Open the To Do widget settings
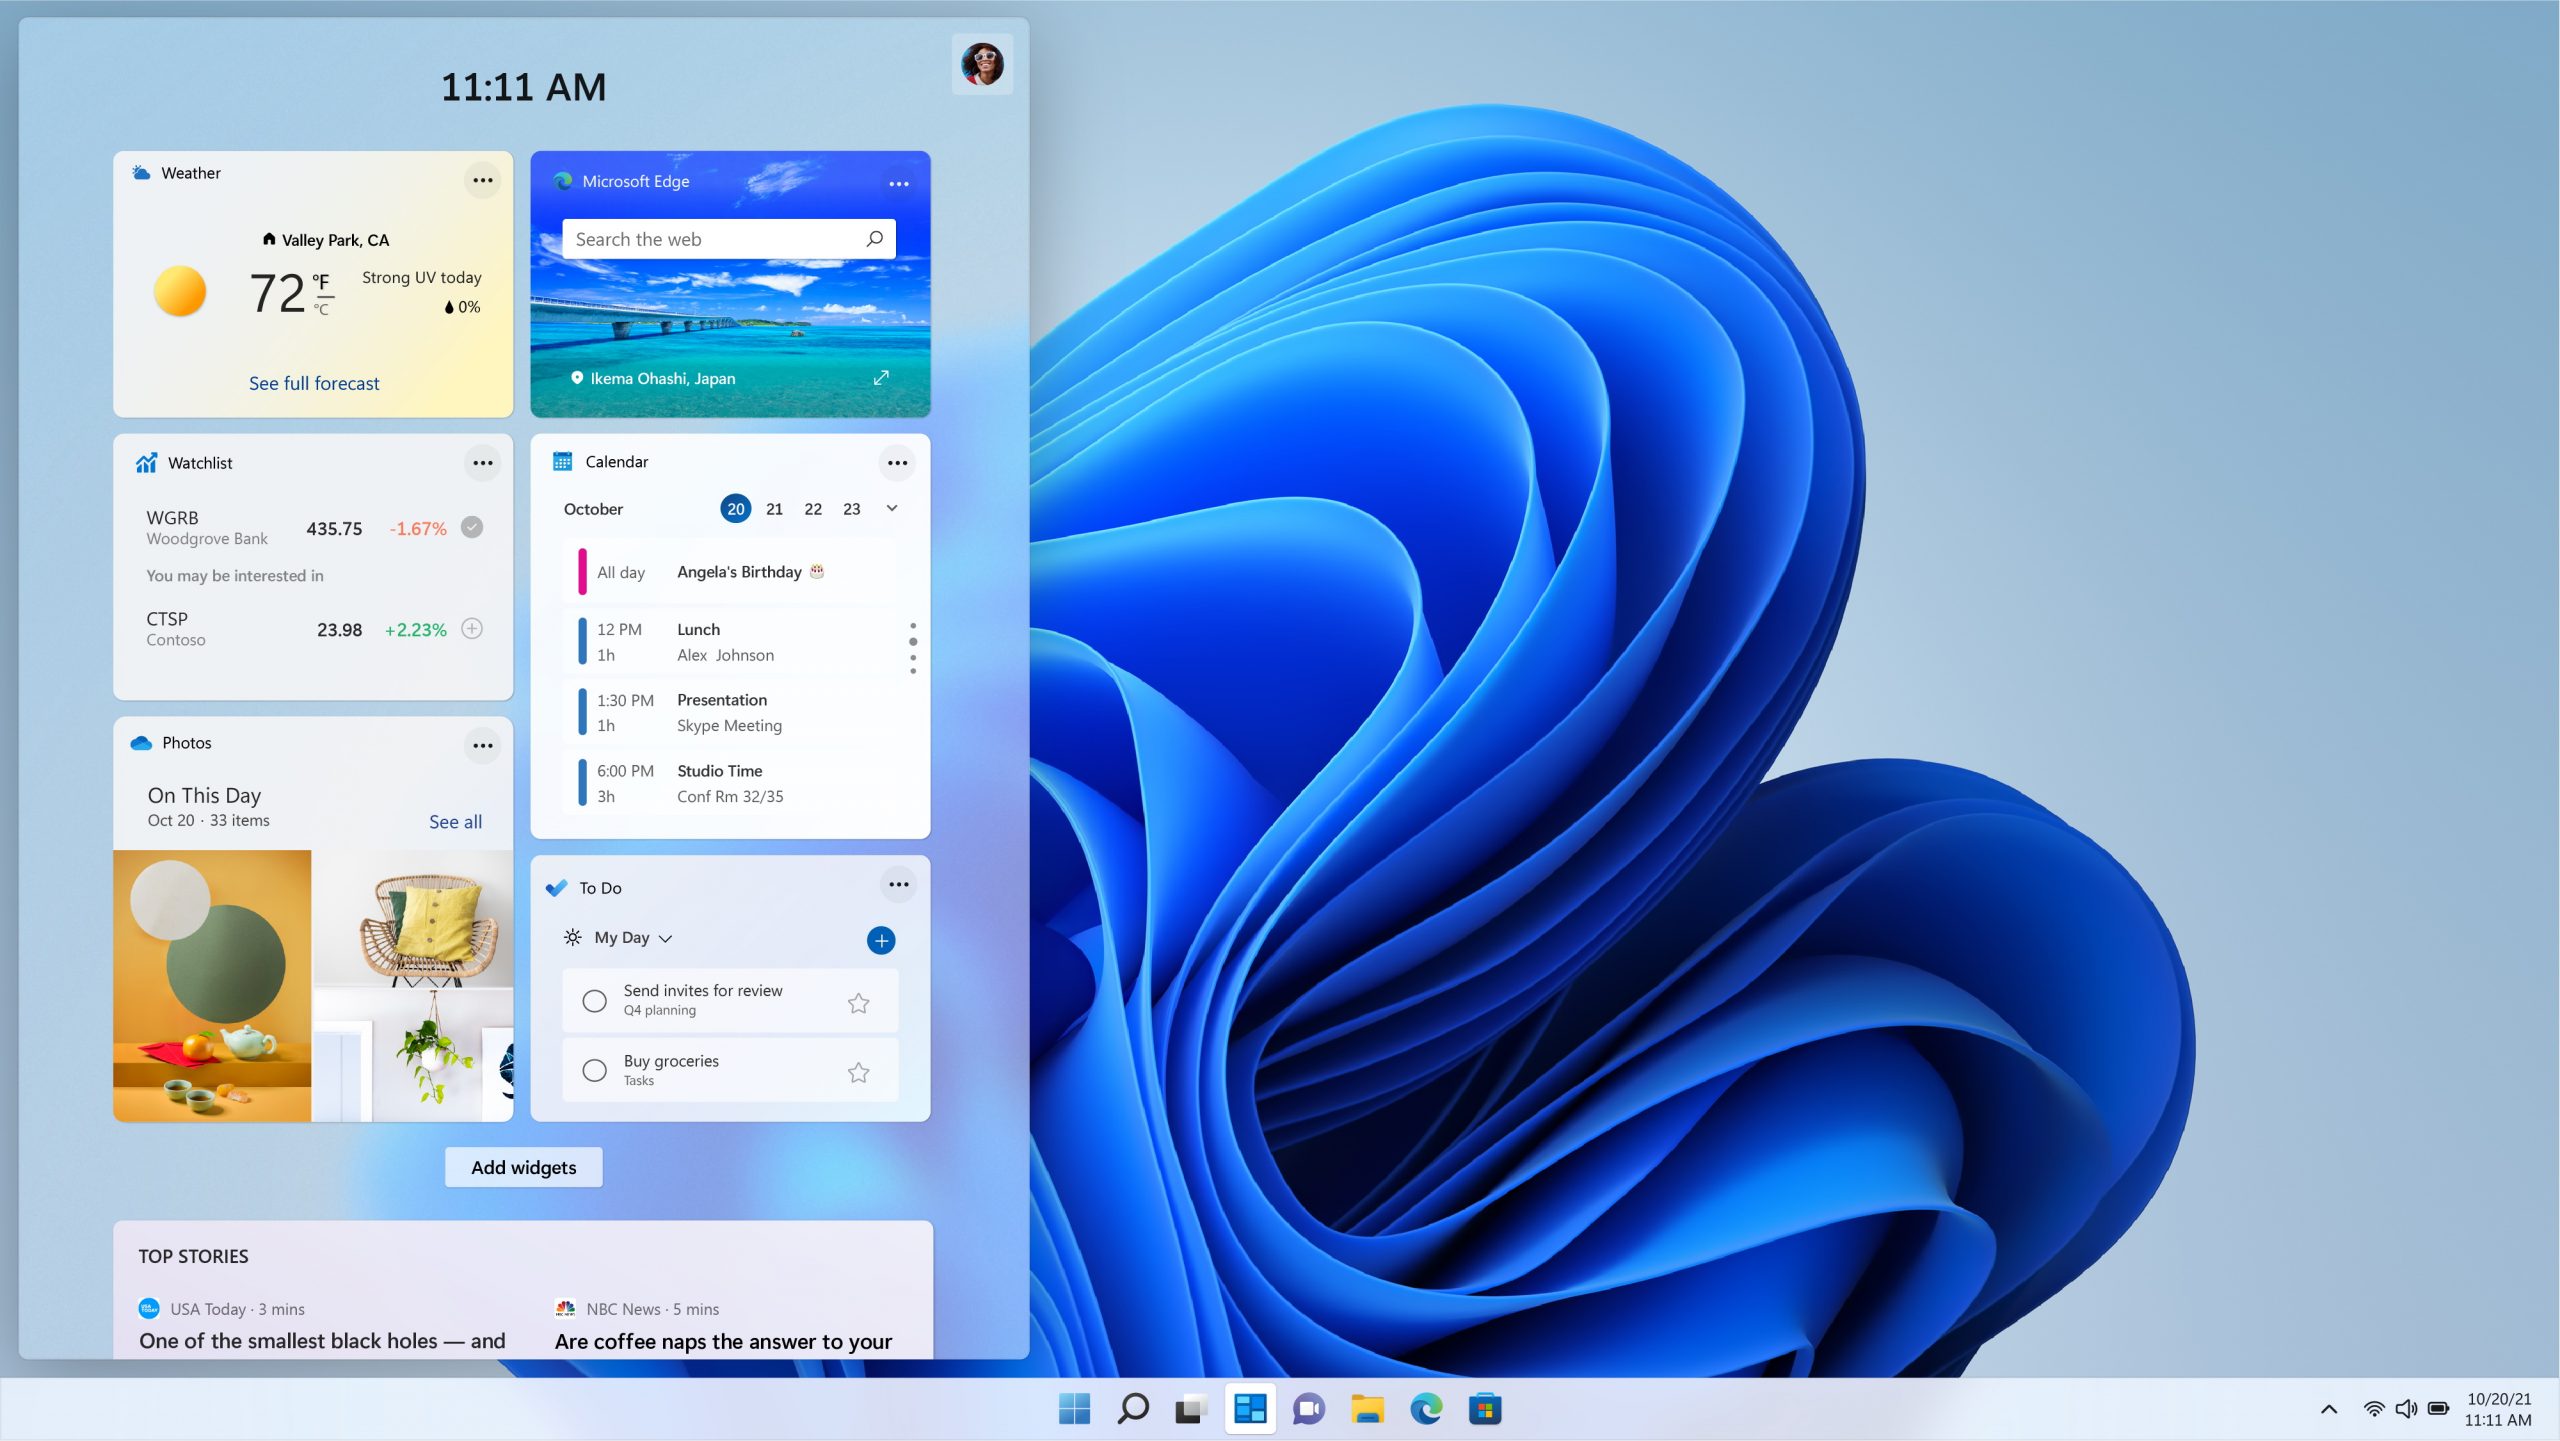Viewport: 2560px width, 1441px height. (897, 886)
